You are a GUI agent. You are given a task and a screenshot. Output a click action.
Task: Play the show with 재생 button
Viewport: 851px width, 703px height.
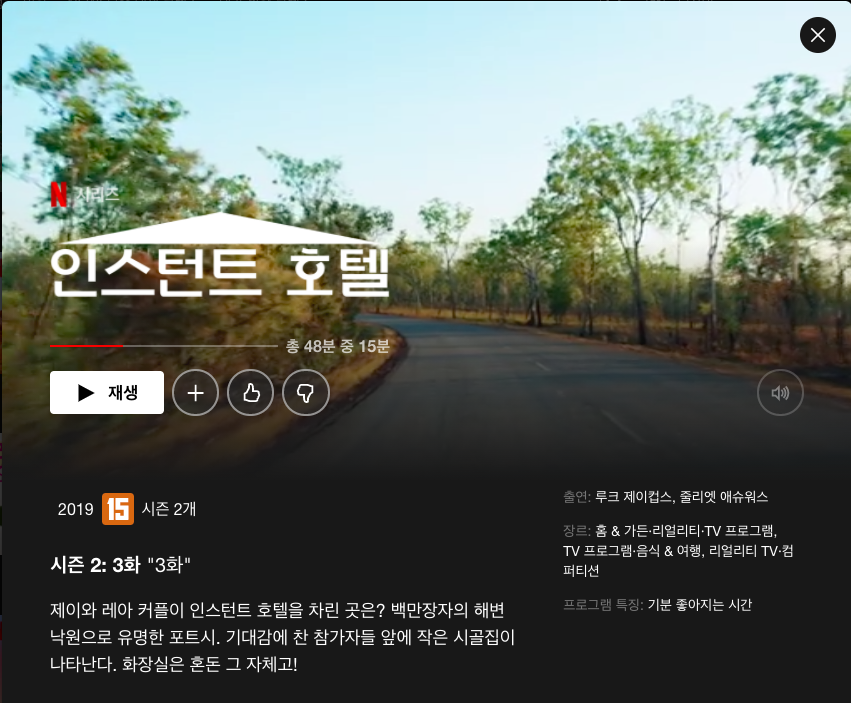click(107, 392)
